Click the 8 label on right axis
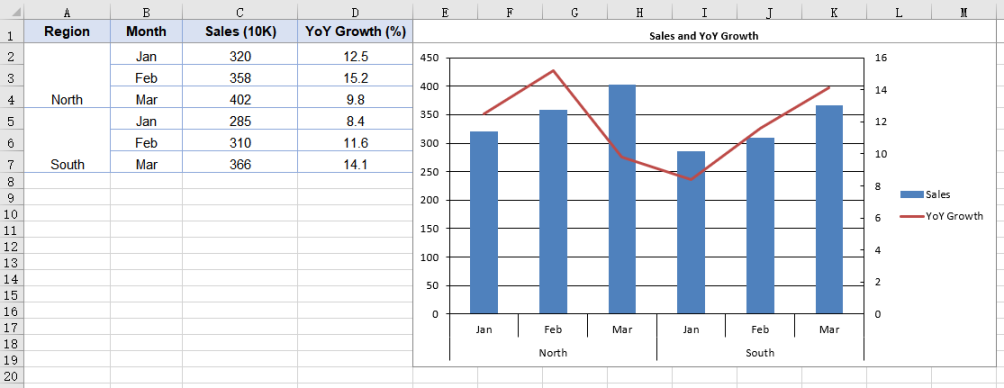The width and height of the screenshot is (1004, 388). (x=878, y=186)
